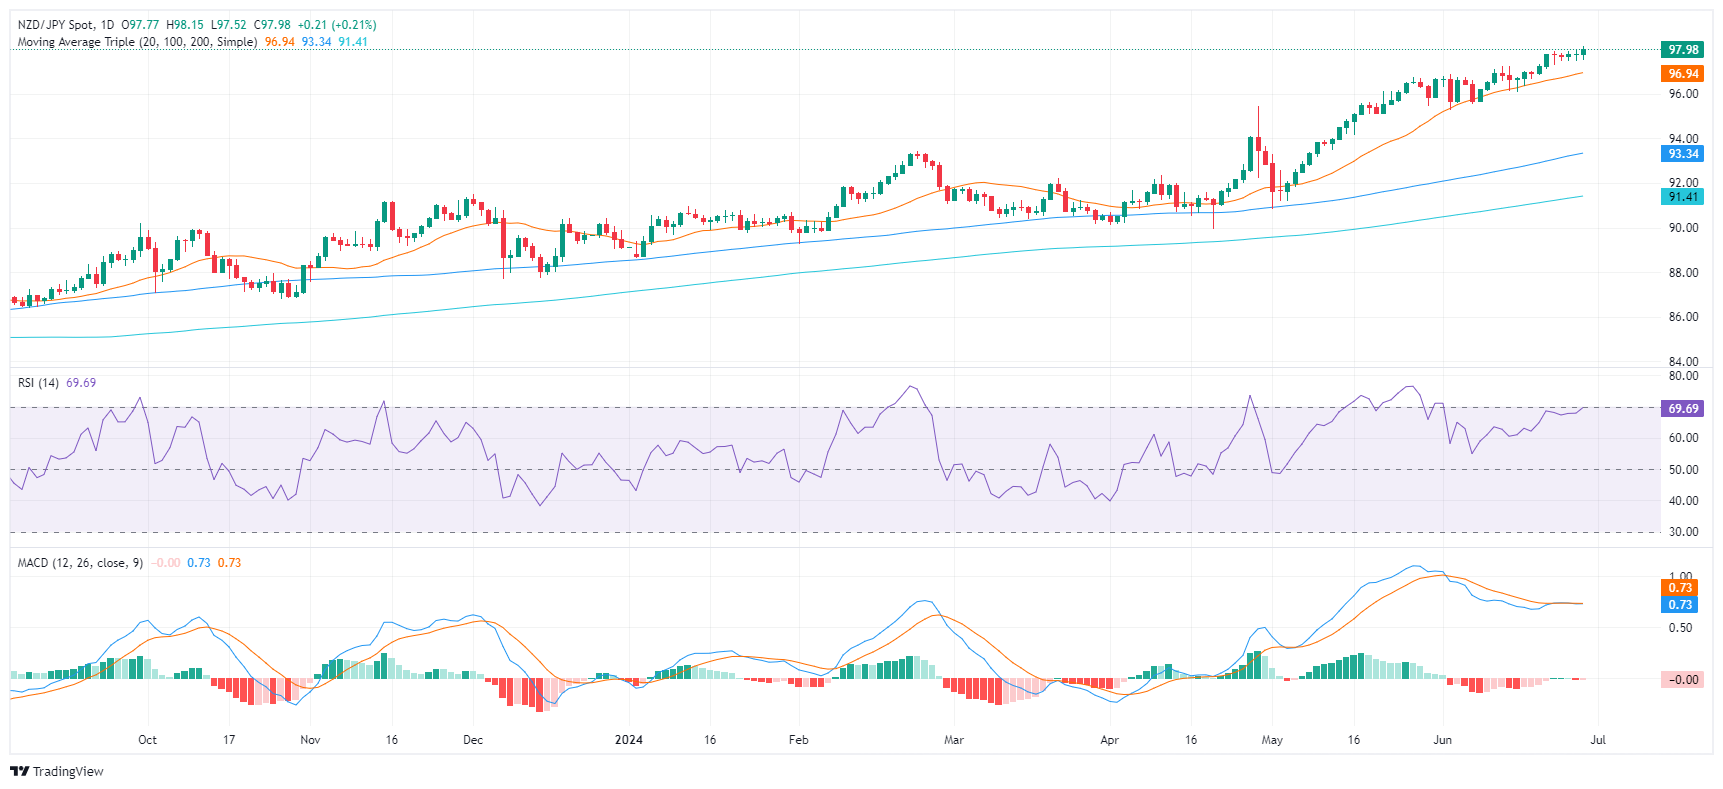
Task: Select the MACD (12, 26, close, 9) label
Action: (x=80, y=563)
